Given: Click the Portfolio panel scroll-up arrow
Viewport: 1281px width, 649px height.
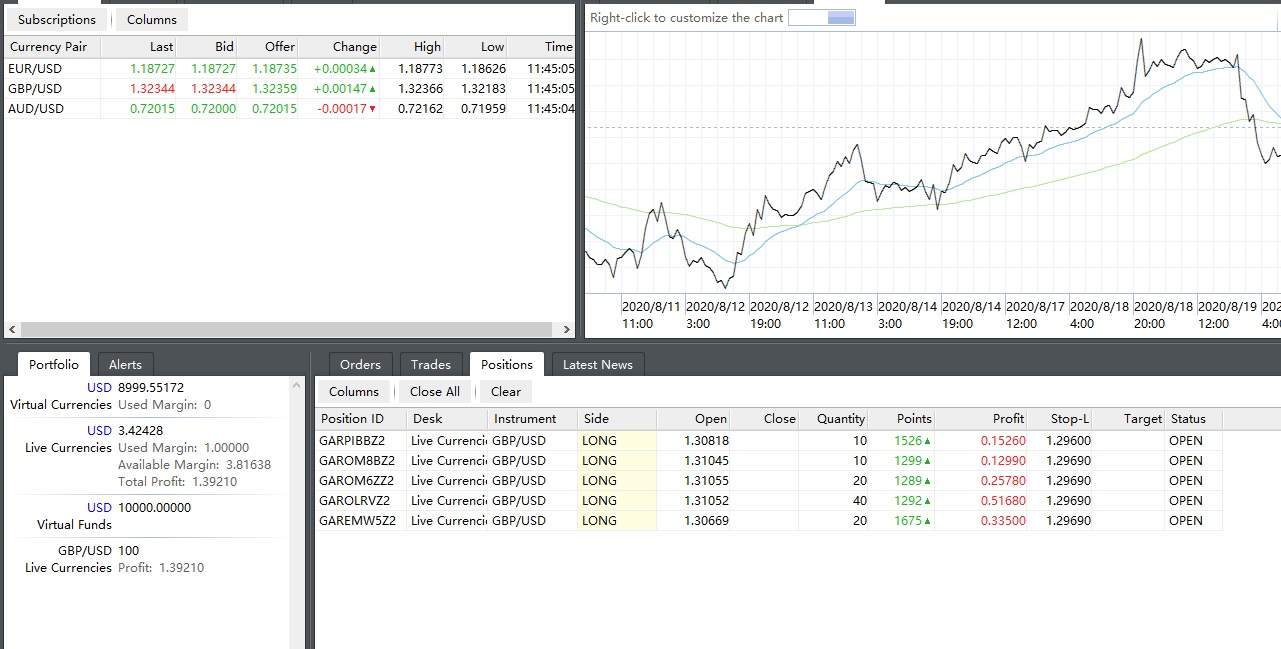Looking at the screenshot, I should point(297,385).
